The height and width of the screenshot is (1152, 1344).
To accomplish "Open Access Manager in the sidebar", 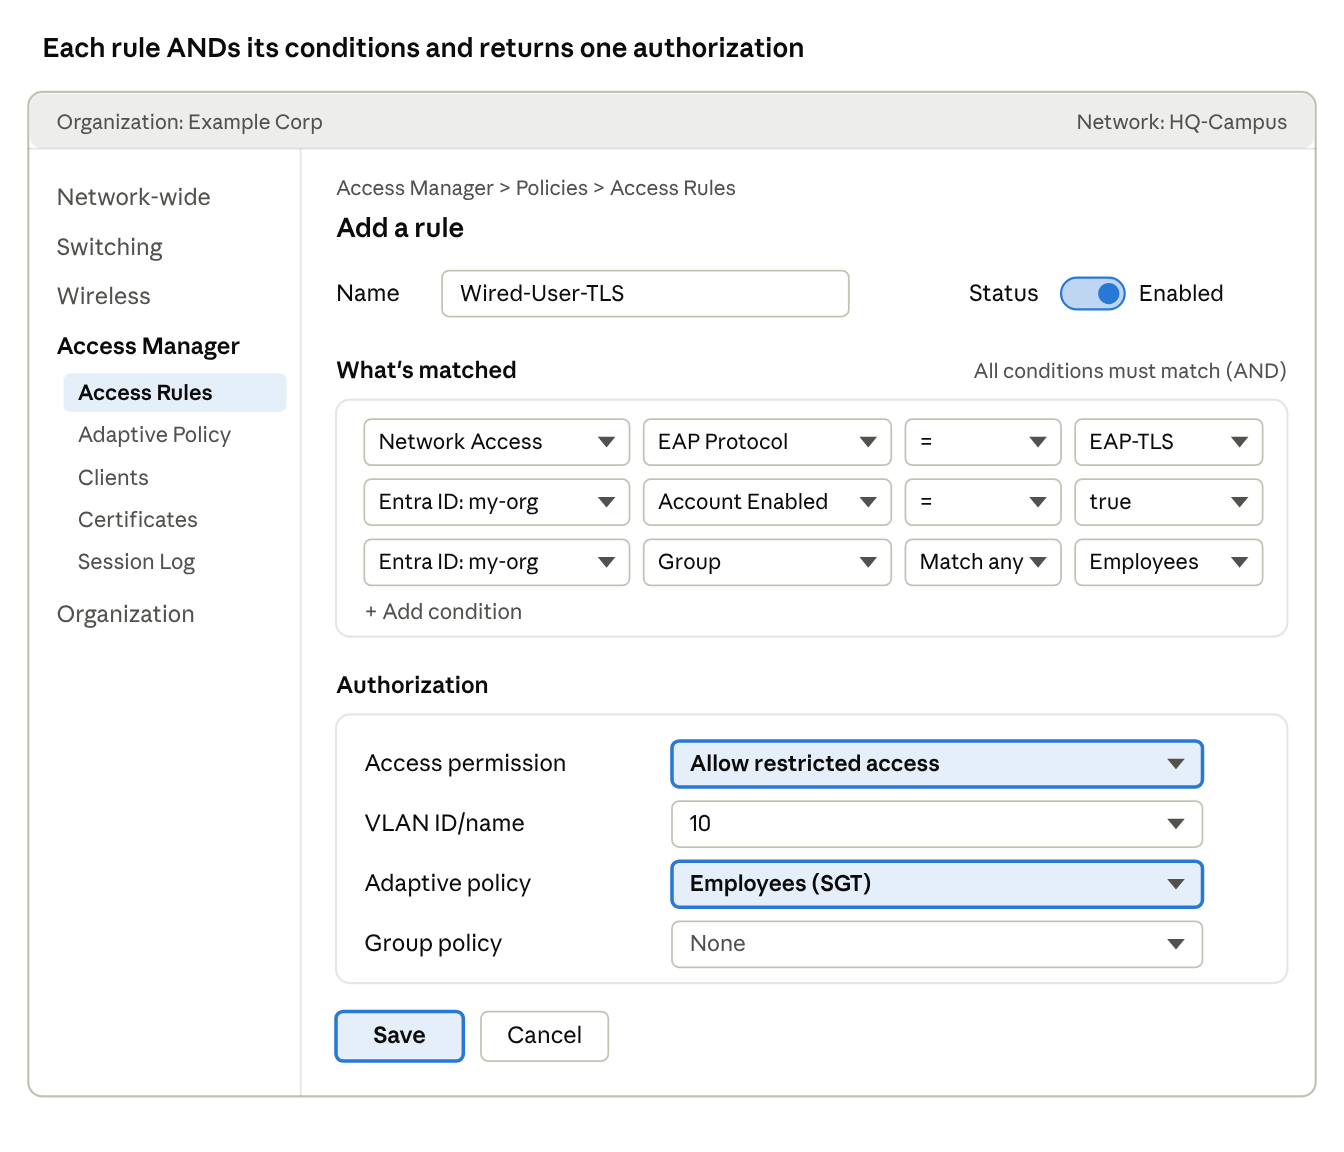I will coord(148,346).
